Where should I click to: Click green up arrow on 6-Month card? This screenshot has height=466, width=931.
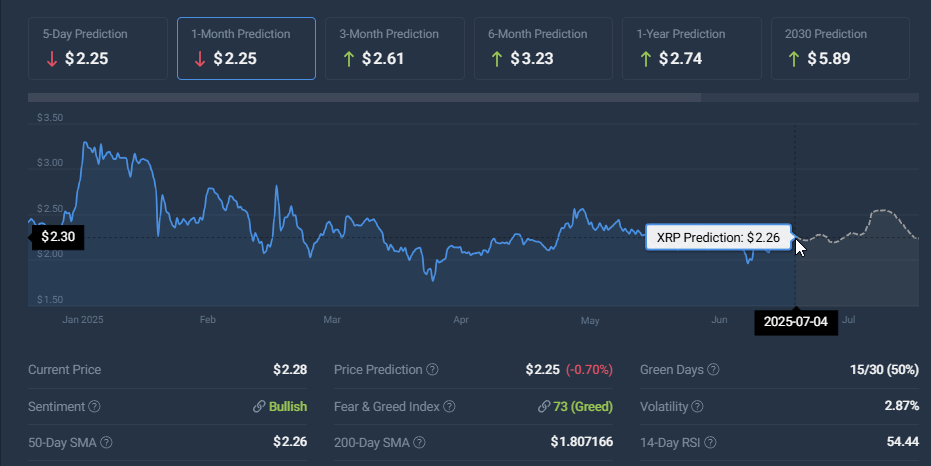497,59
